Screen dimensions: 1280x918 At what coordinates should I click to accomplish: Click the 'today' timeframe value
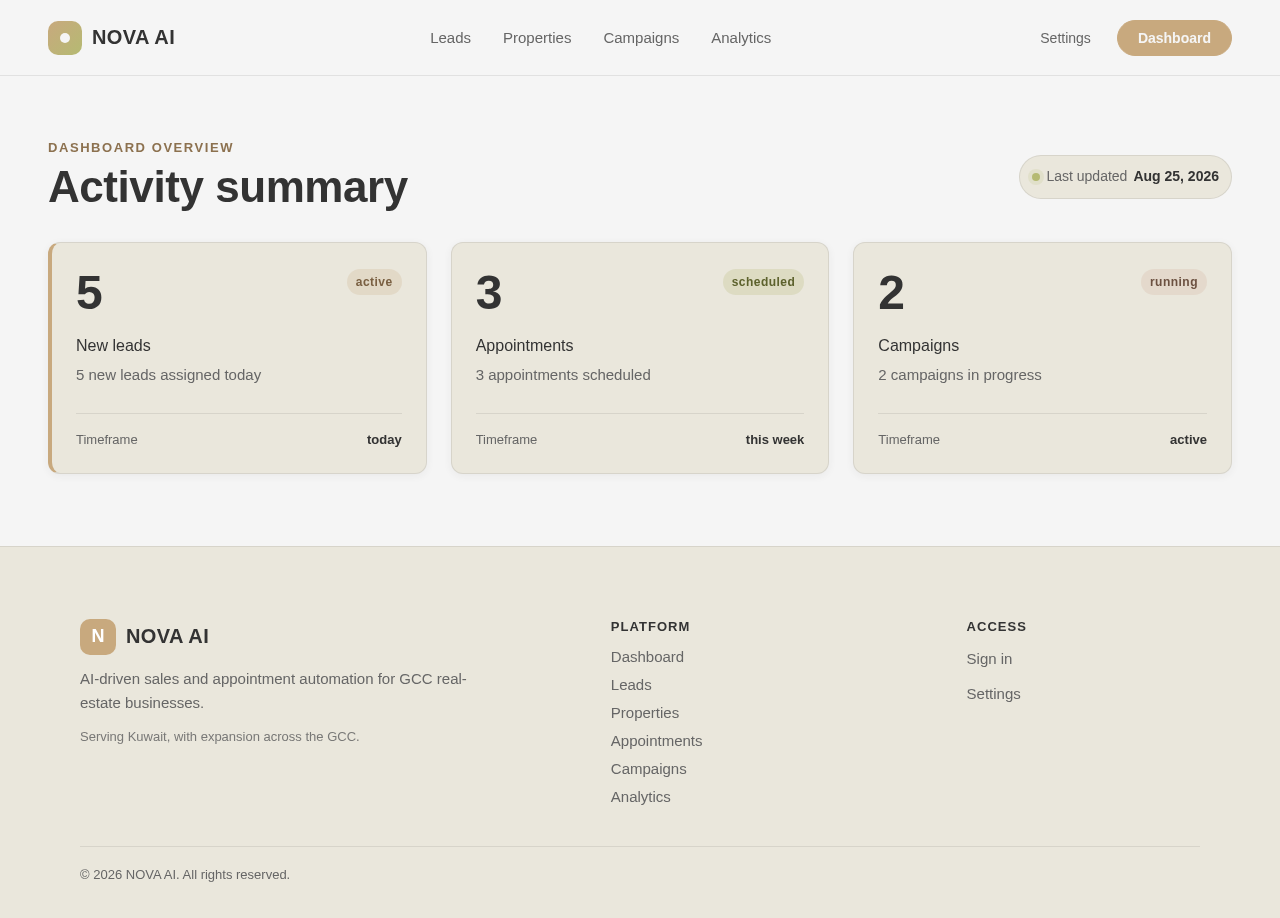[384, 440]
